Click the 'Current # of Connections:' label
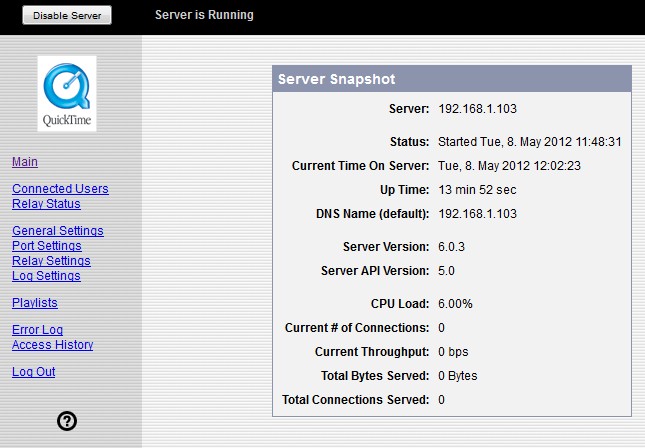This screenshot has height=448, width=645. [357, 327]
